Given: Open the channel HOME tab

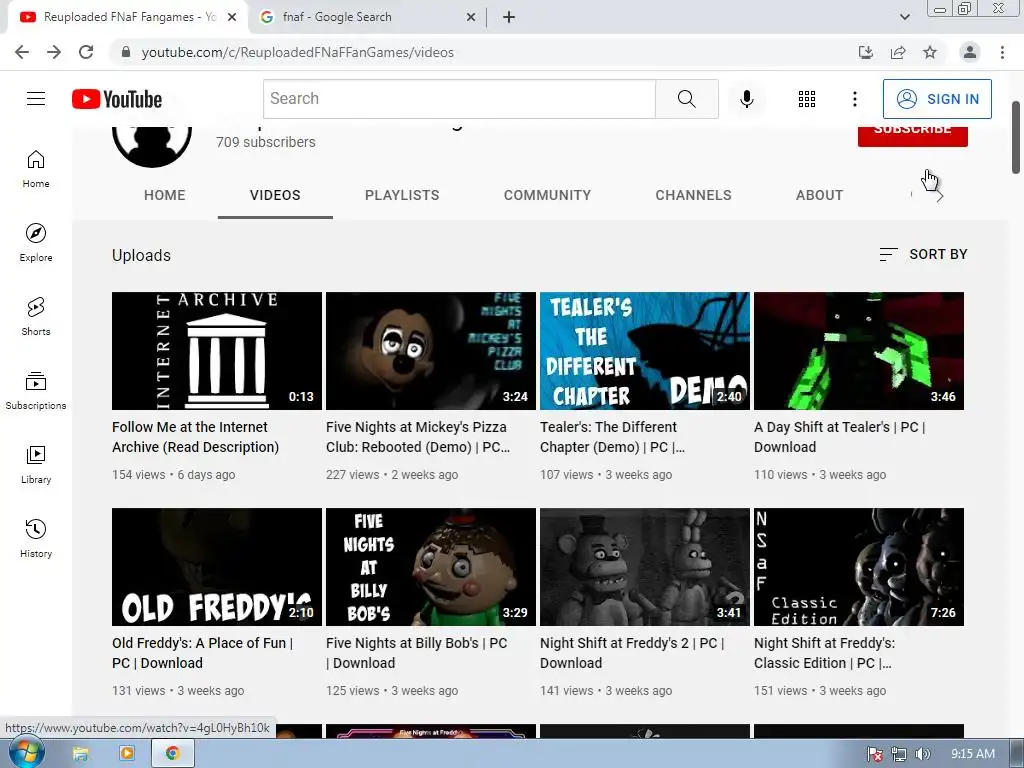Looking at the screenshot, I should (x=165, y=195).
